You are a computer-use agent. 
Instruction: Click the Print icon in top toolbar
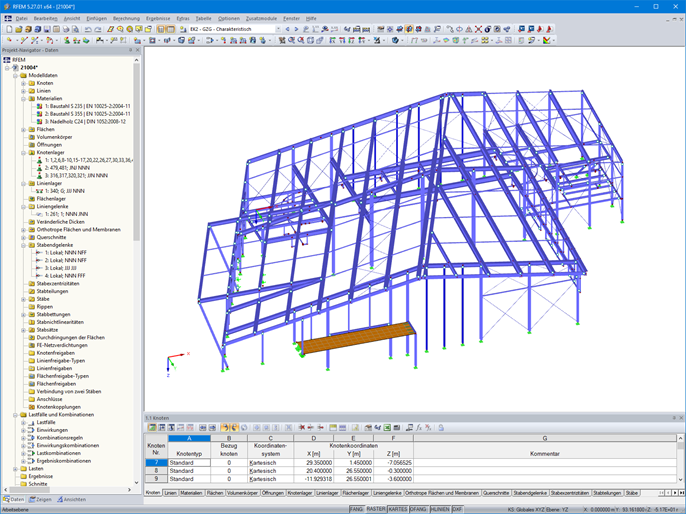[x=66, y=29]
